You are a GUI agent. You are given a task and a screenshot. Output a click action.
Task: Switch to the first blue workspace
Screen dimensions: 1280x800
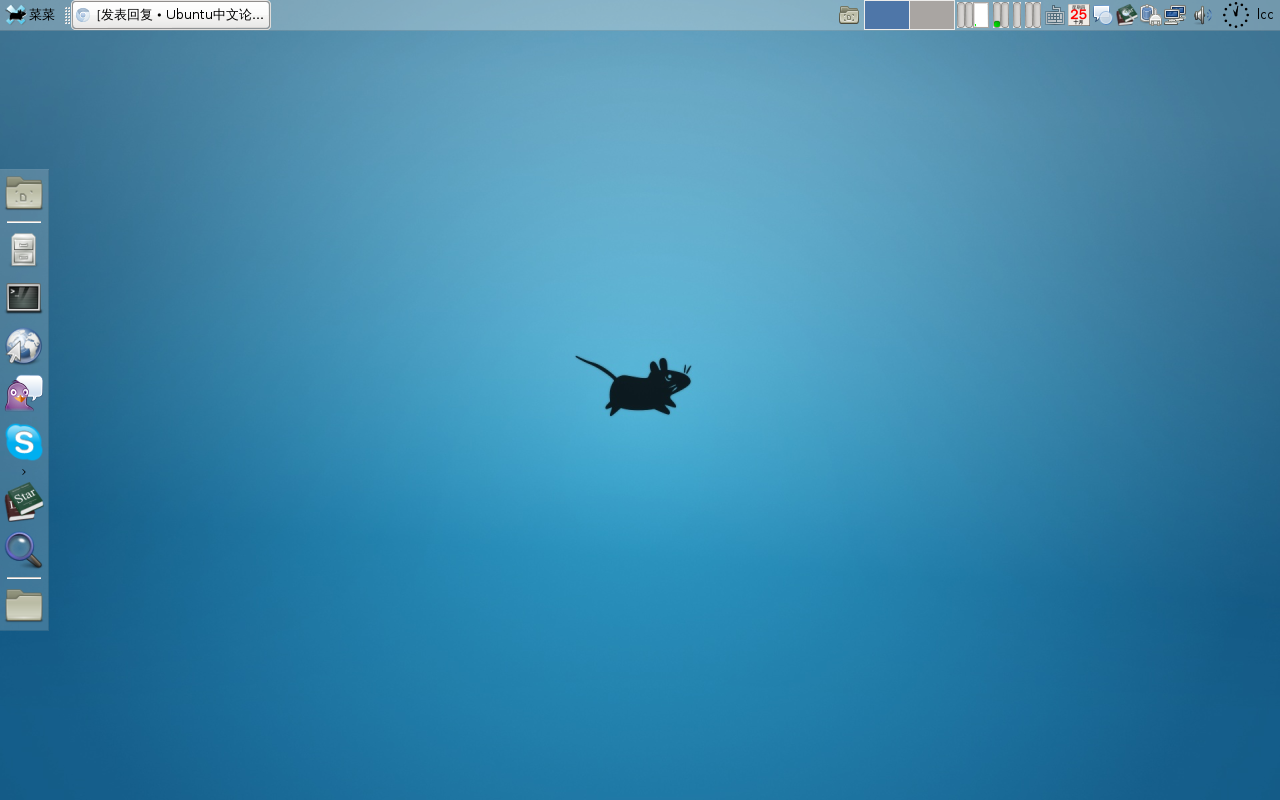coord(887,15)
